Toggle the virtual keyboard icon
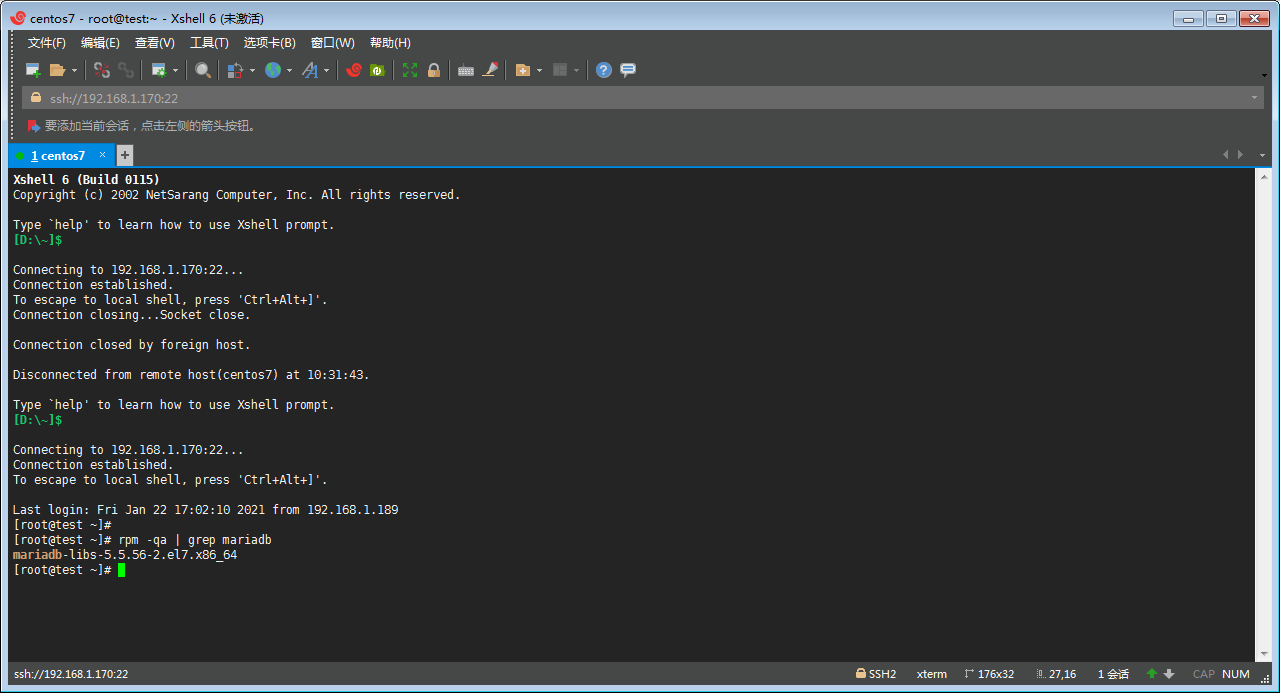 pyautogui.click(x=465, y=70)
